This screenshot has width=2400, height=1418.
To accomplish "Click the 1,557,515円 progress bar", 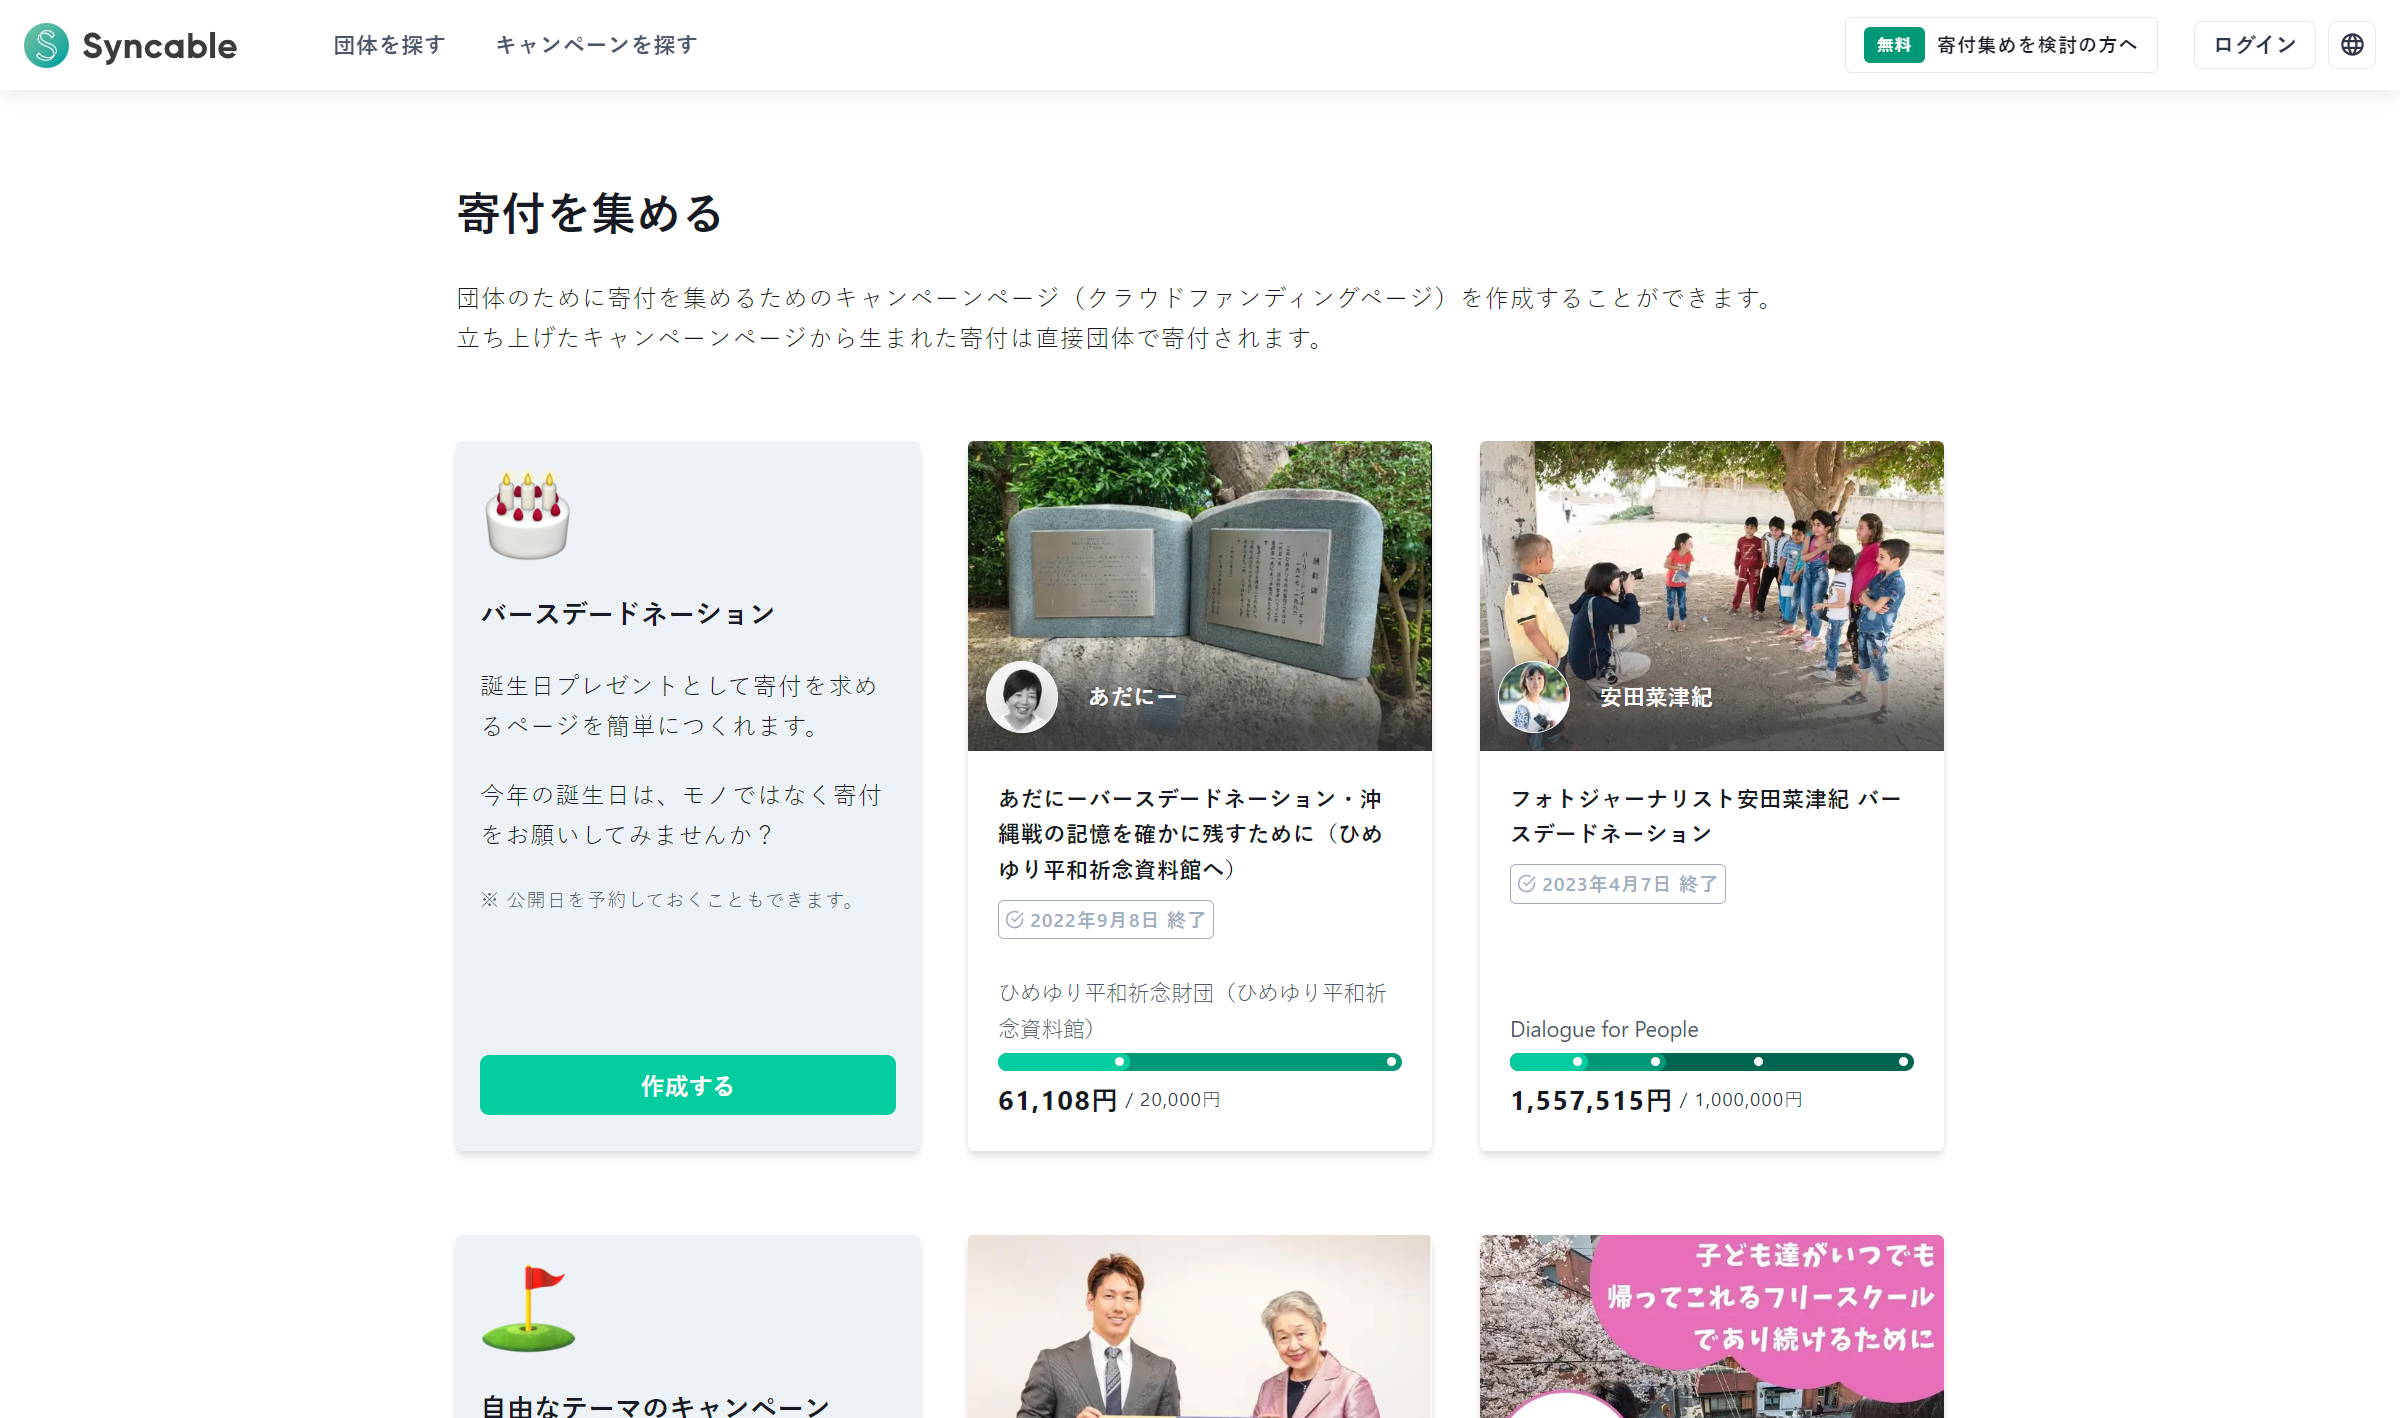I will 1712,1062.
